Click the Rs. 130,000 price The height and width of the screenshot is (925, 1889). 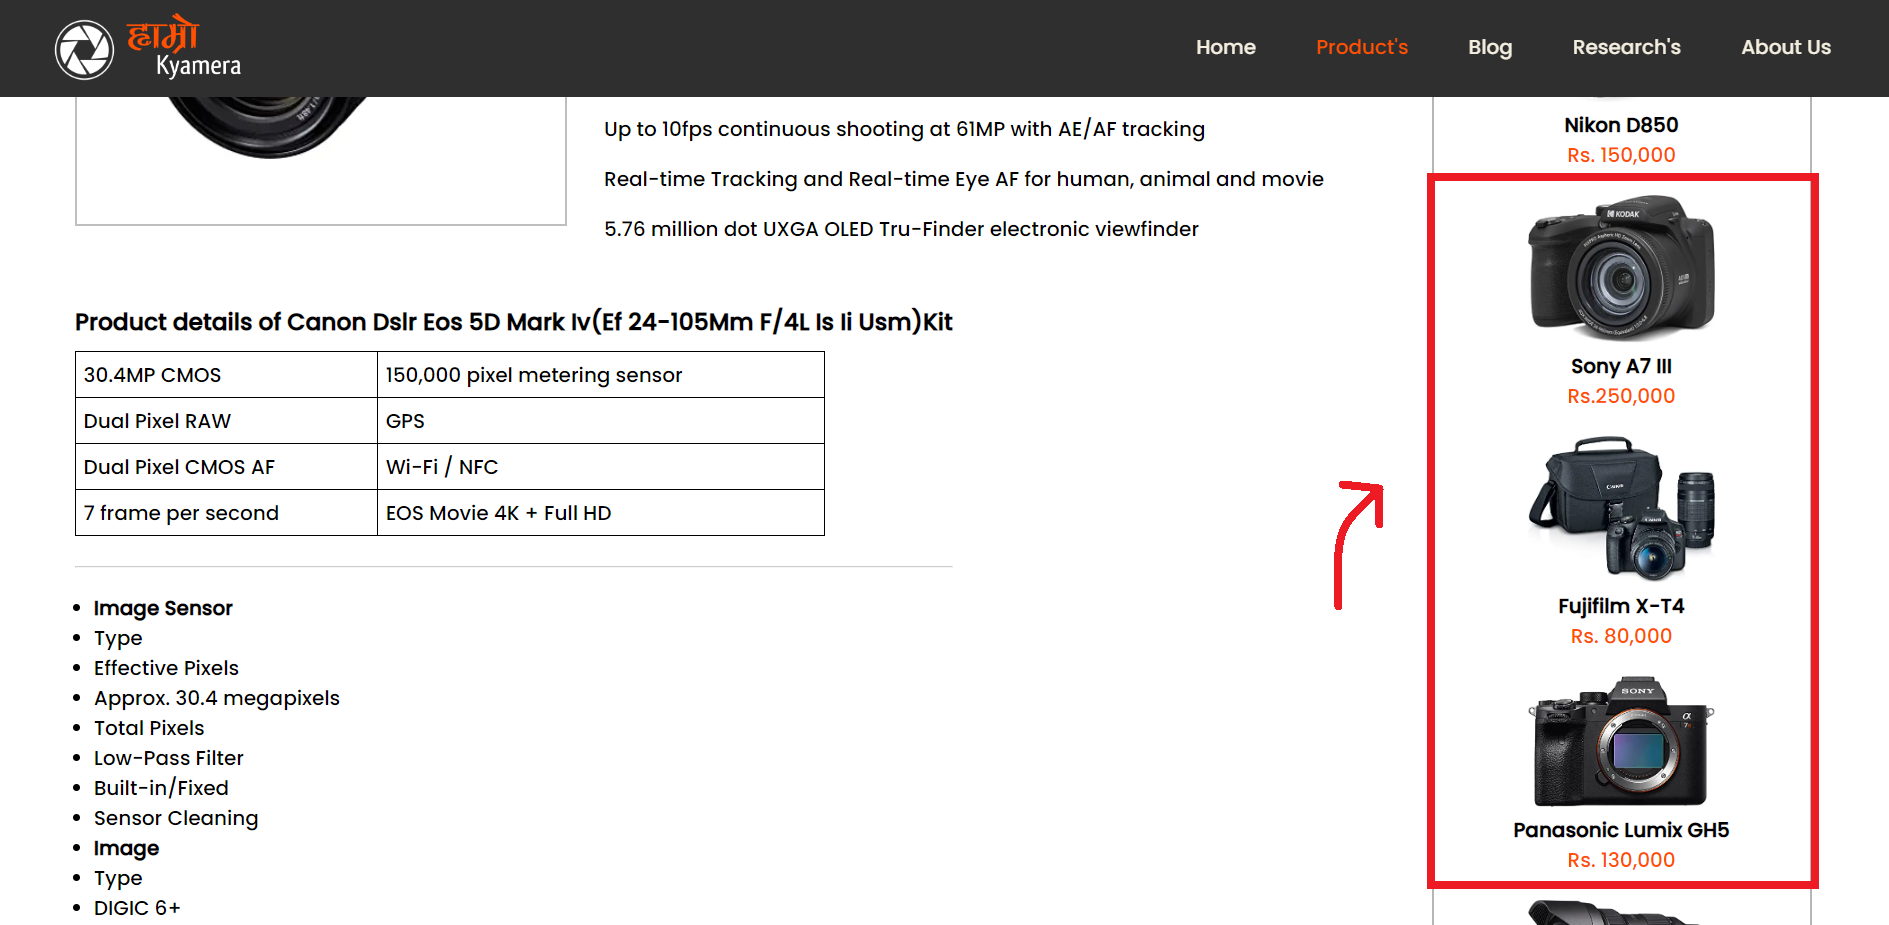(1621, 860)
